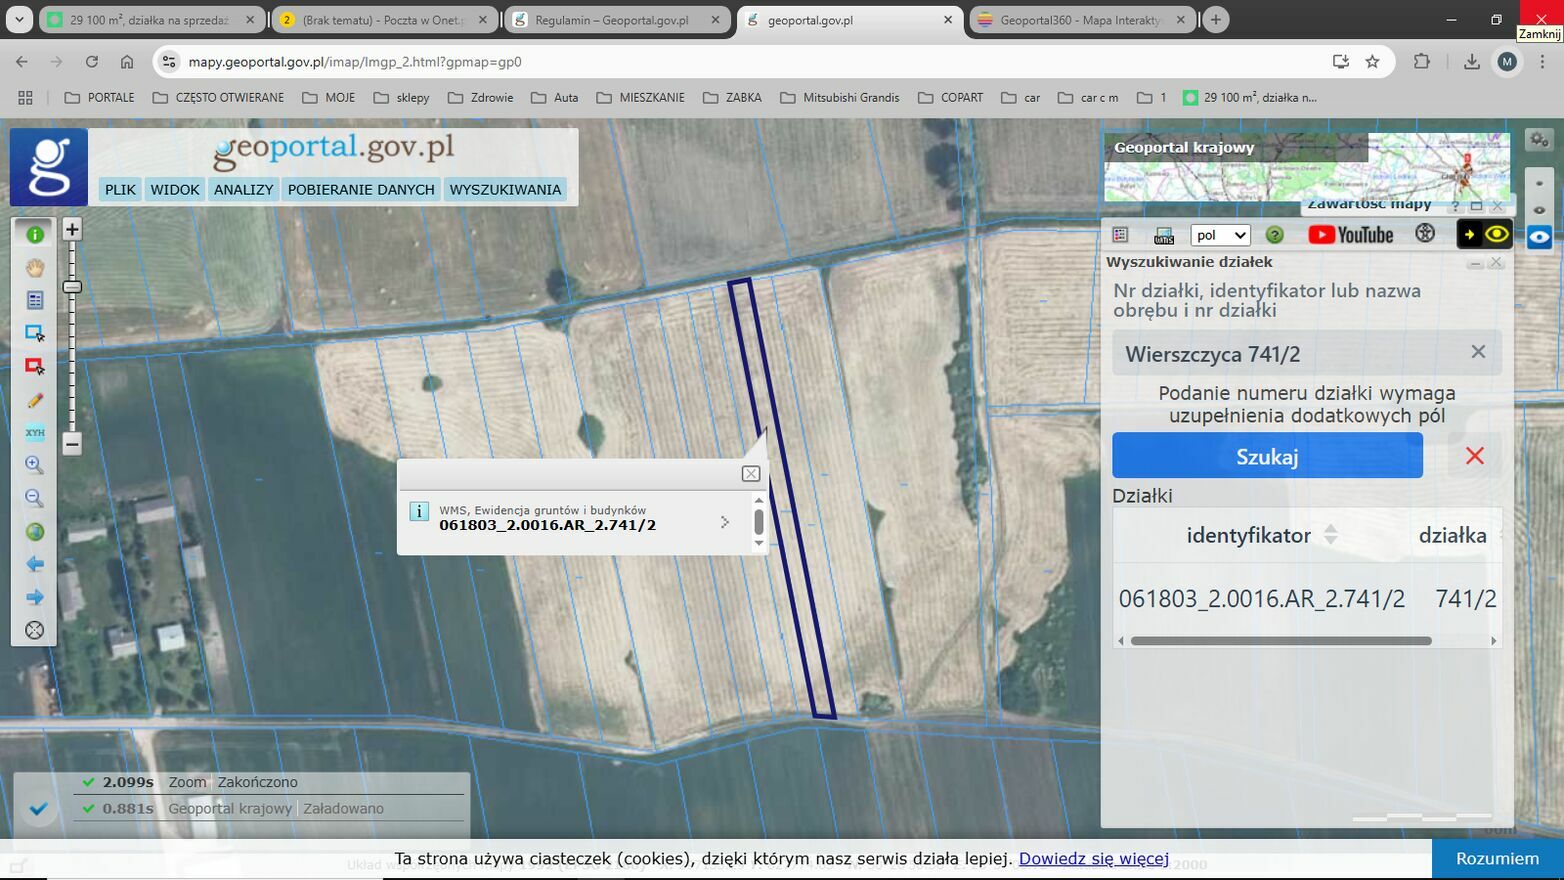Click red X cancel button beside Szukaj
The height and width of the screenshot is (880, 1564).
tap(1474, 456)
